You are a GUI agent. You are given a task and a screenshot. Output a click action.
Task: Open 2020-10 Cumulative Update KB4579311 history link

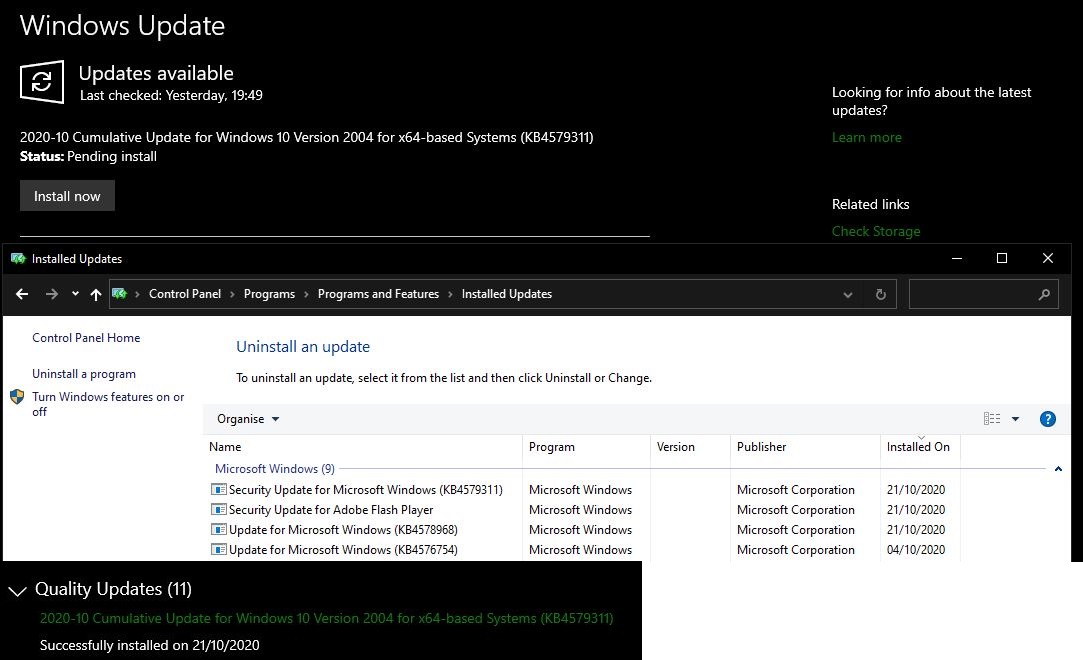pyautogui.click(x=326, y=618)
